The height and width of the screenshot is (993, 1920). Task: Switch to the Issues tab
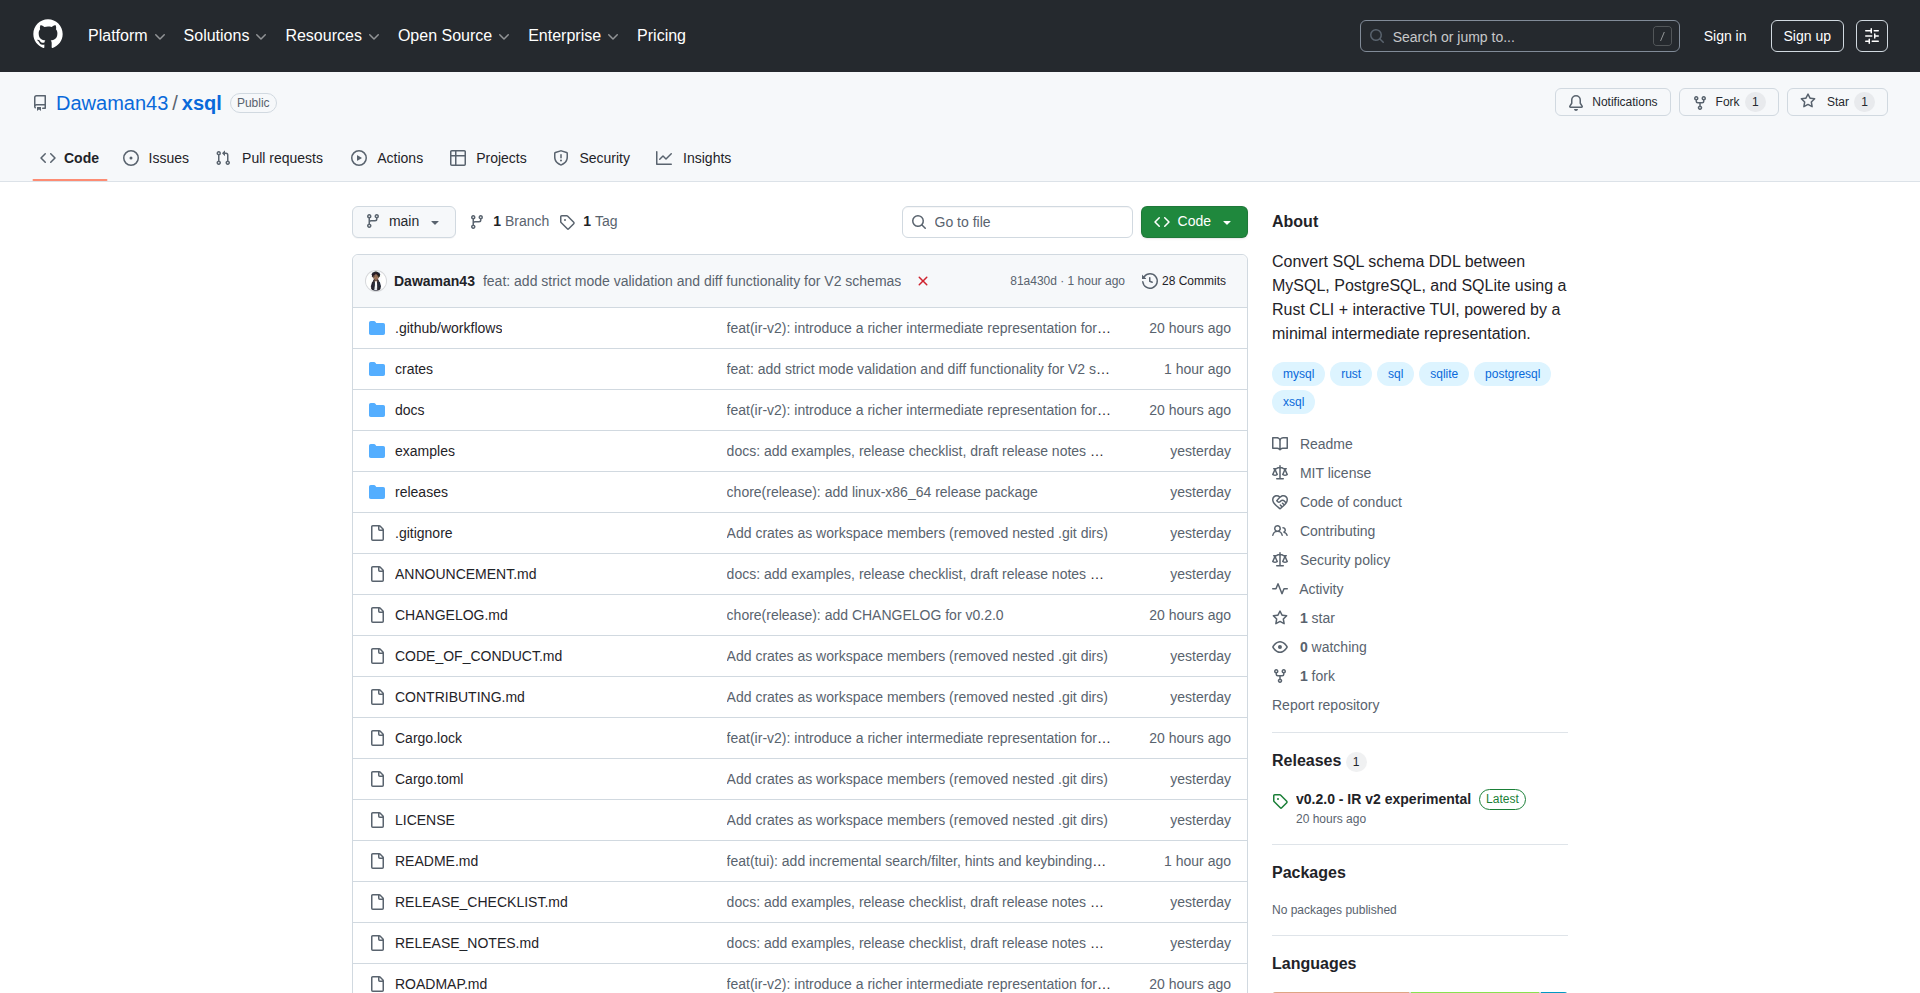coord(156,158)
